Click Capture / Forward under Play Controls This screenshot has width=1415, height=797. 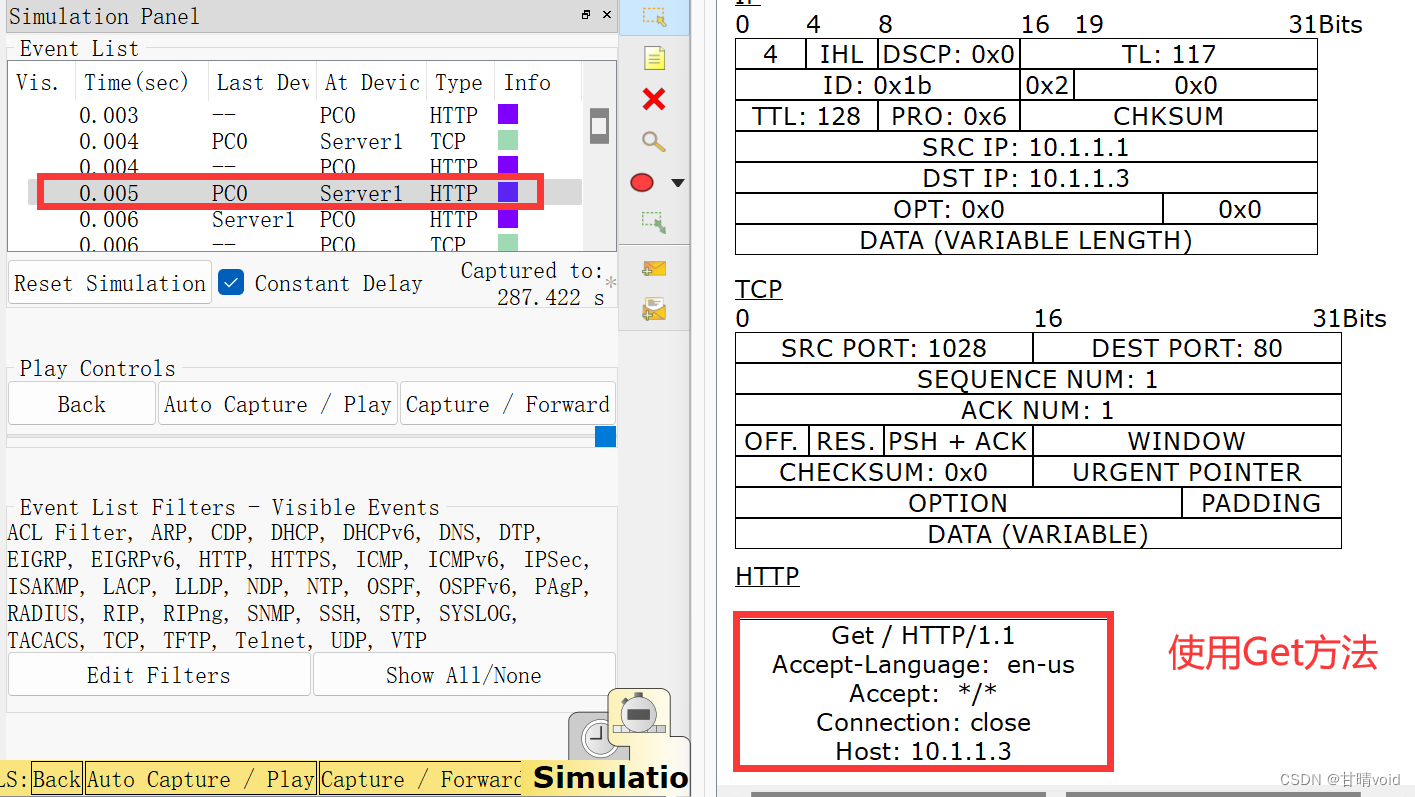tap(507, 404)
